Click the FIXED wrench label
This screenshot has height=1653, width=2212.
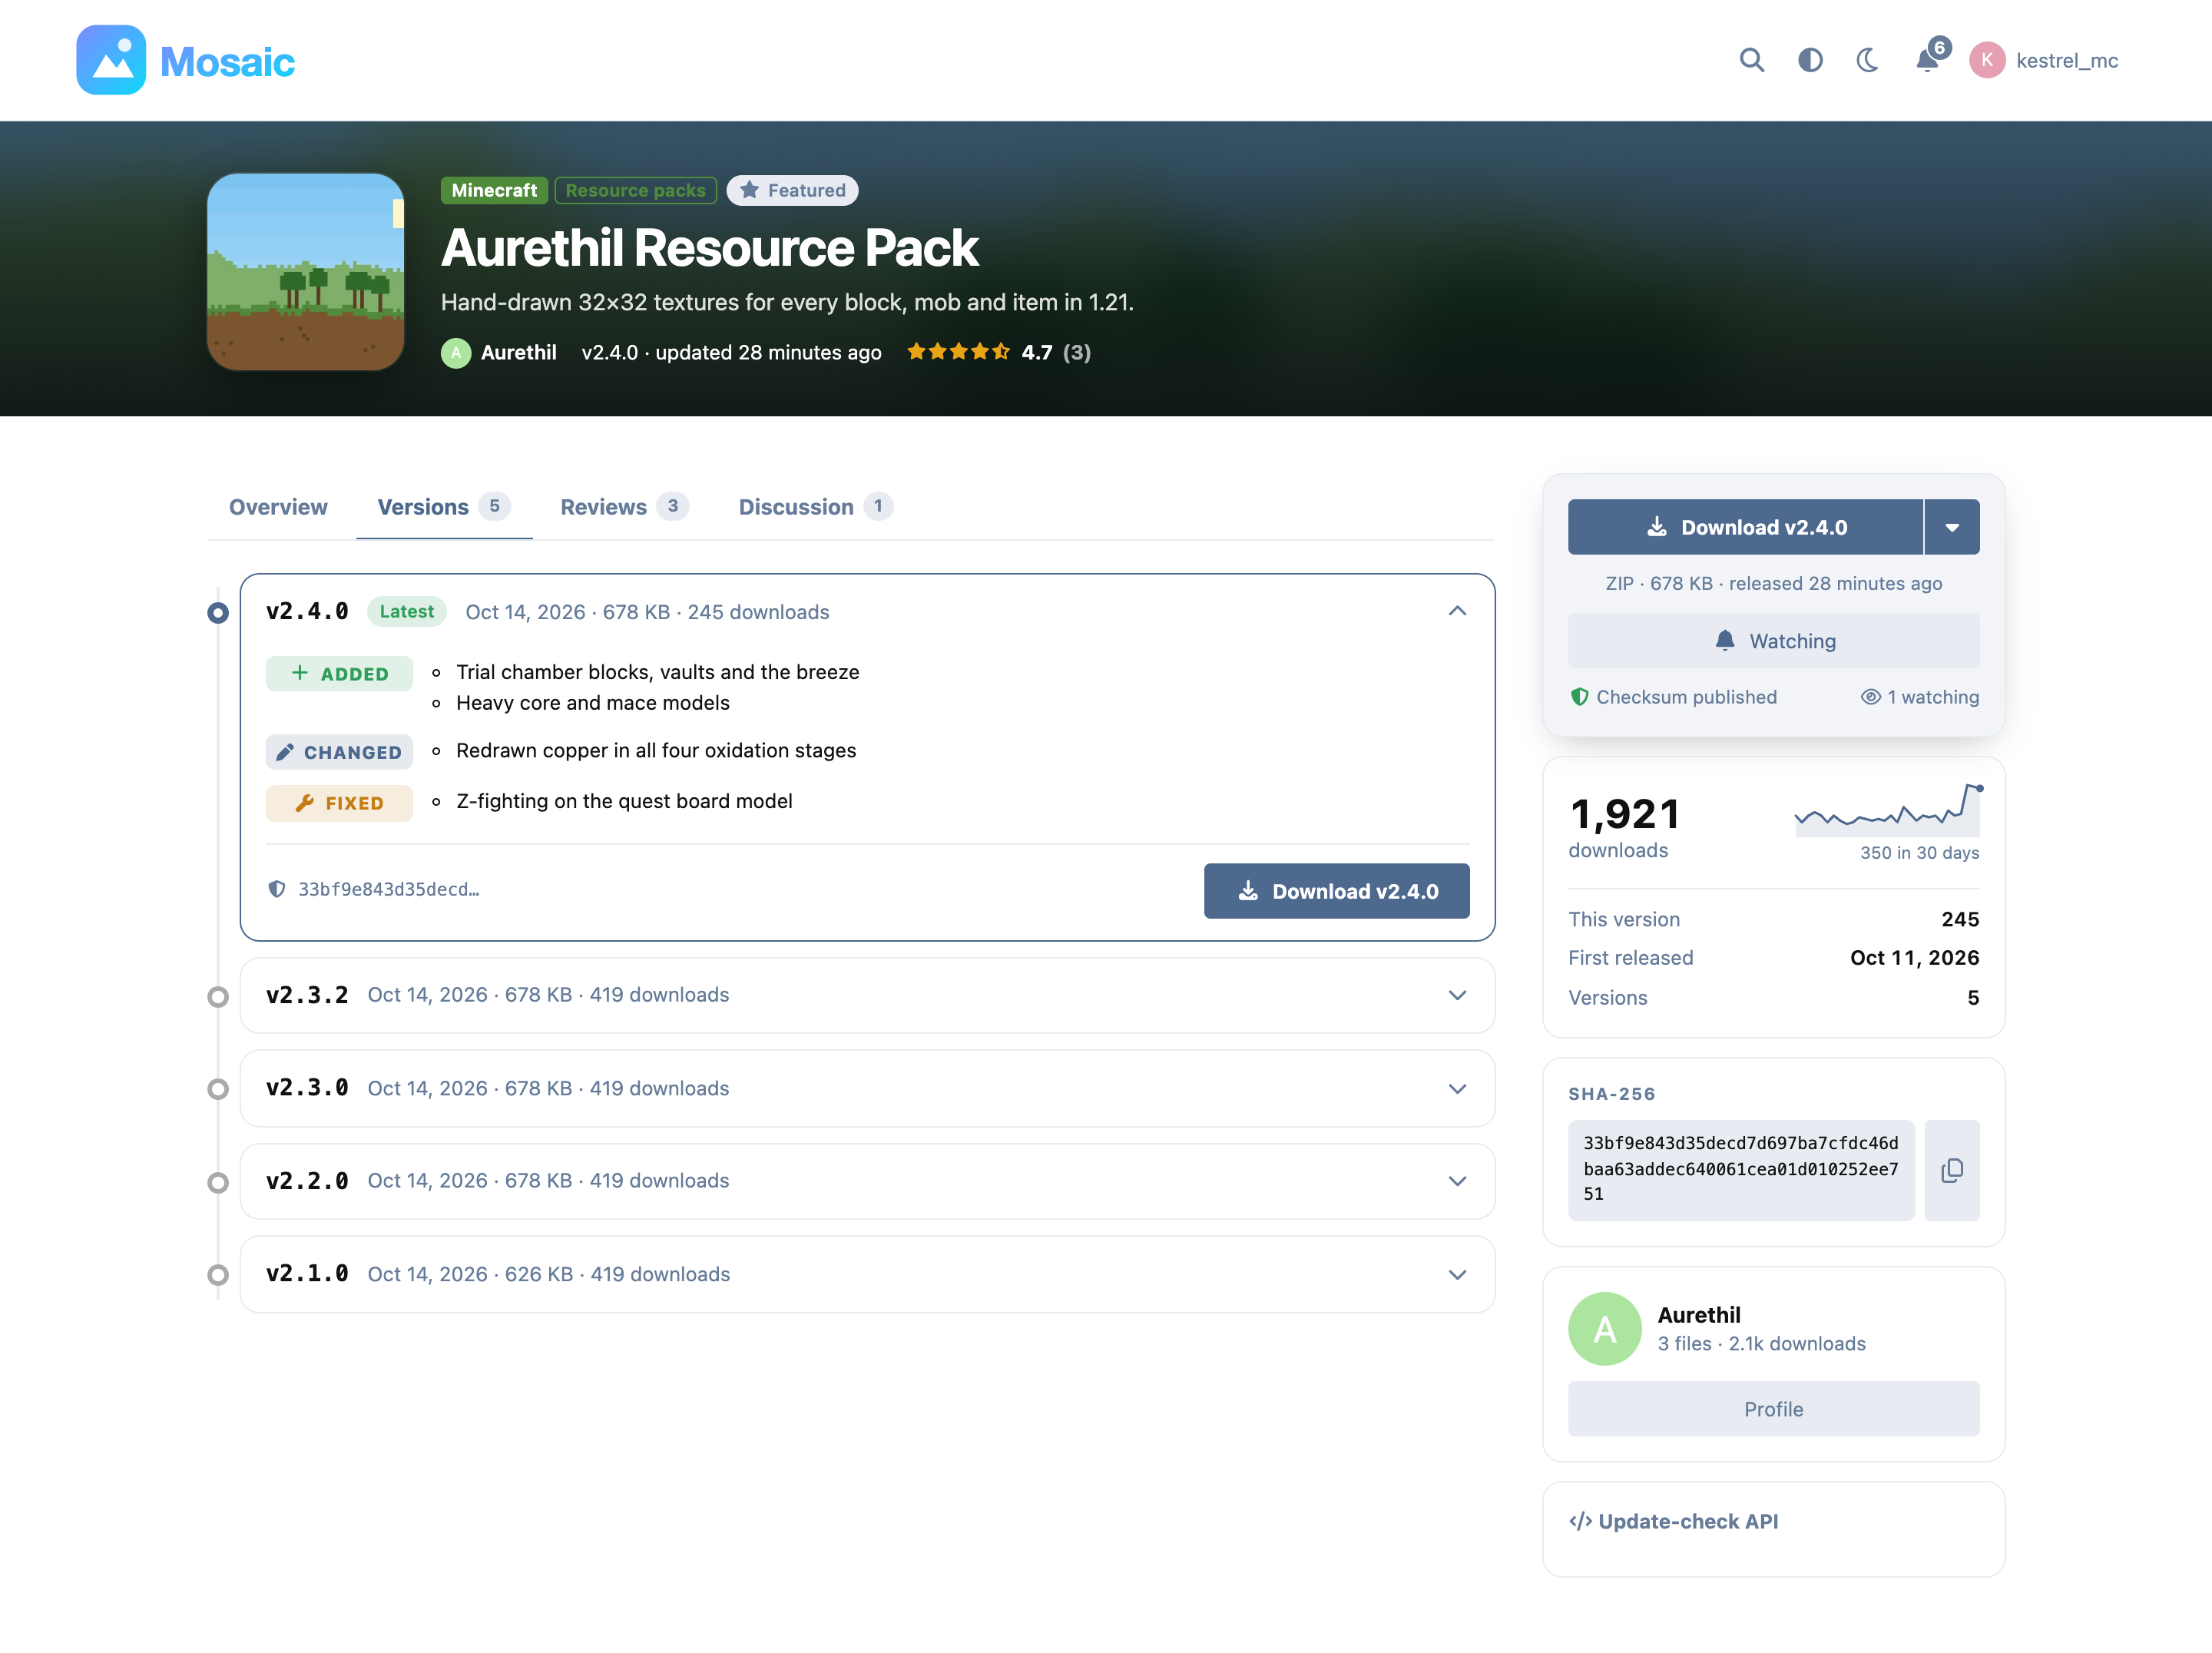(x=339, y=803)
